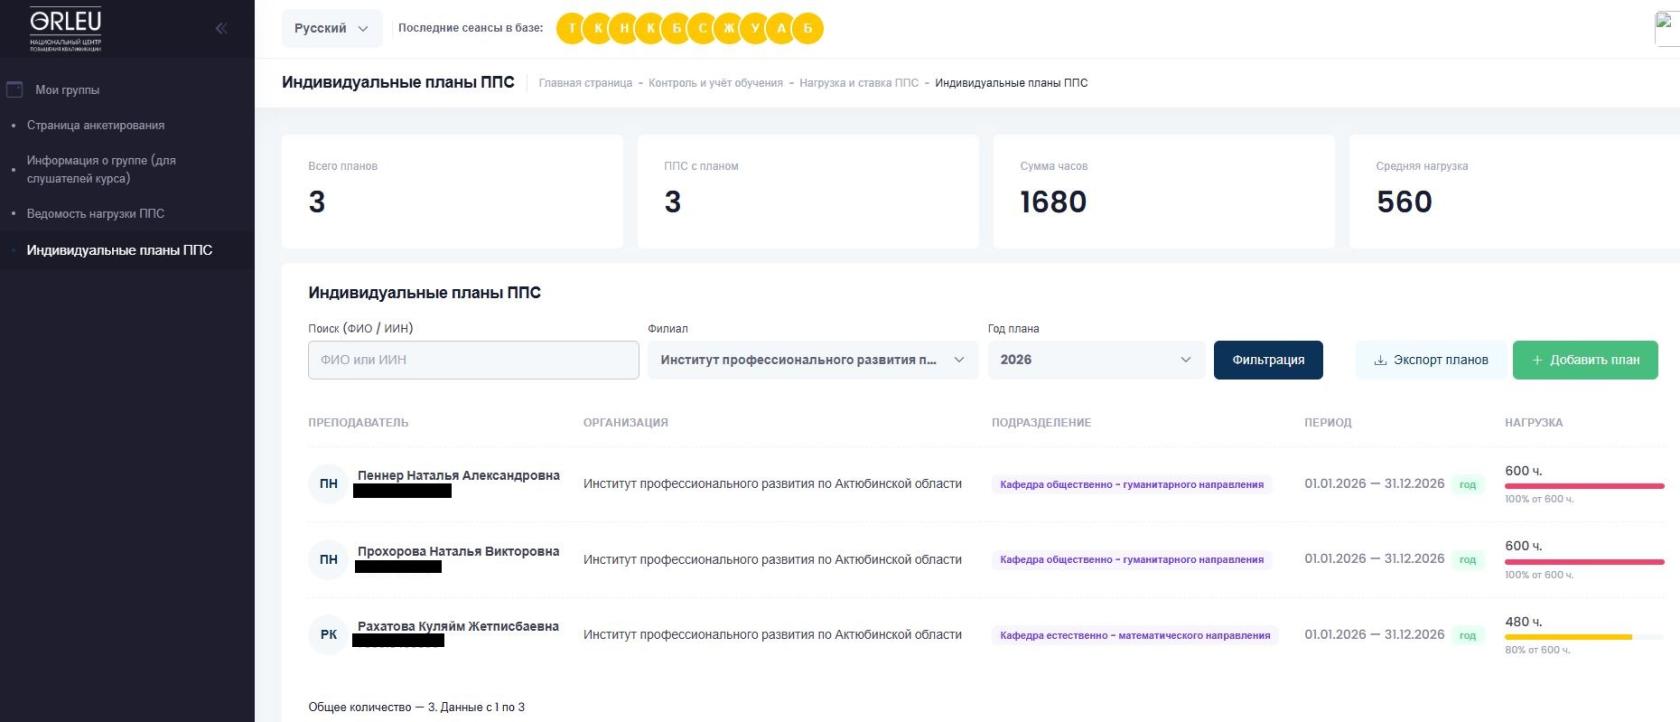Click the ОРГАНИЗАЦИЯ column header
Image resolution: width=1680 pixels, height=722 pixels.
tap(626, 423)
